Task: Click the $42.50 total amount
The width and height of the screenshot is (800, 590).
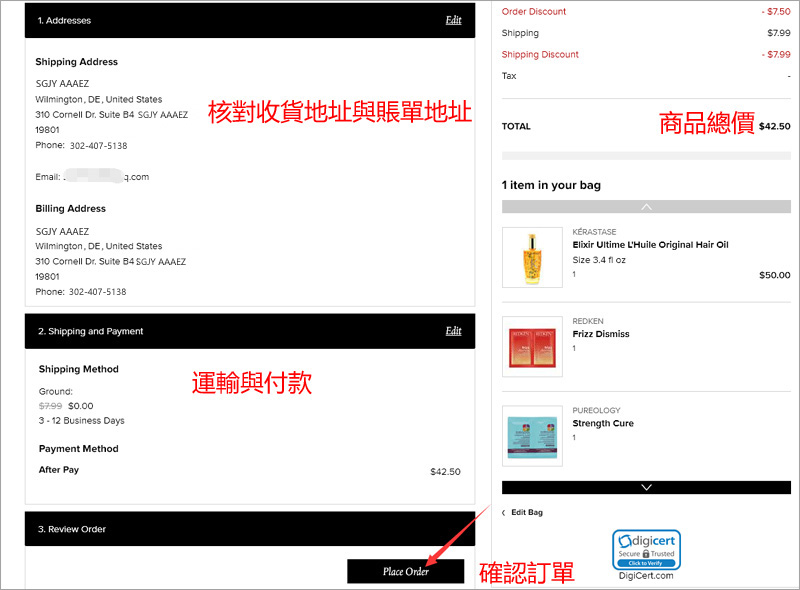Action: [774, 127]
